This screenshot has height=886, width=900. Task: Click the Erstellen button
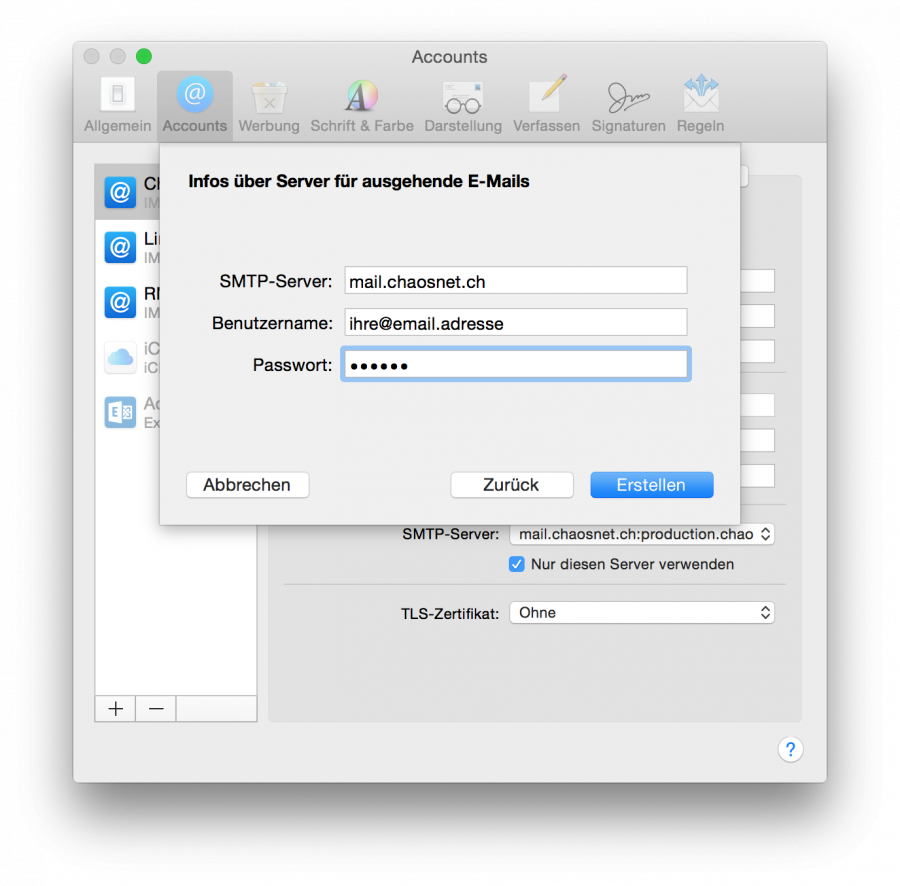pos(651,484)
